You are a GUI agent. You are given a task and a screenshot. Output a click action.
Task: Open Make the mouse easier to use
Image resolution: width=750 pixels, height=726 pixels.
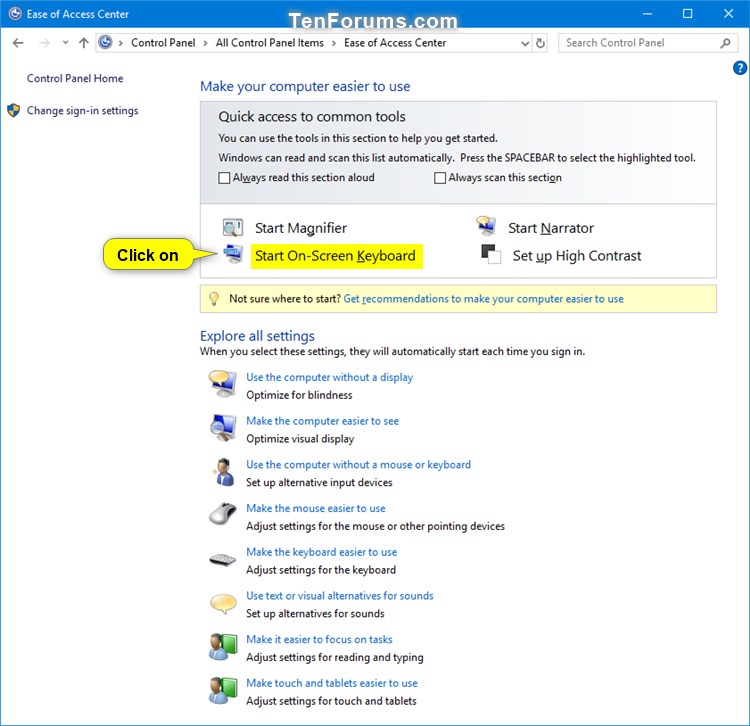coord(316,508)
